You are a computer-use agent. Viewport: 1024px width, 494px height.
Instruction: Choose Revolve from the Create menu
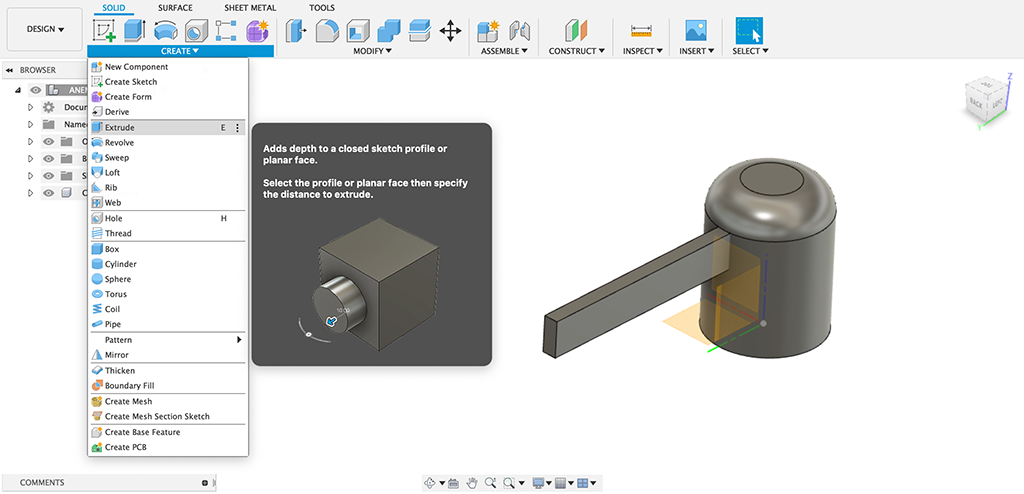pos(167,143)
